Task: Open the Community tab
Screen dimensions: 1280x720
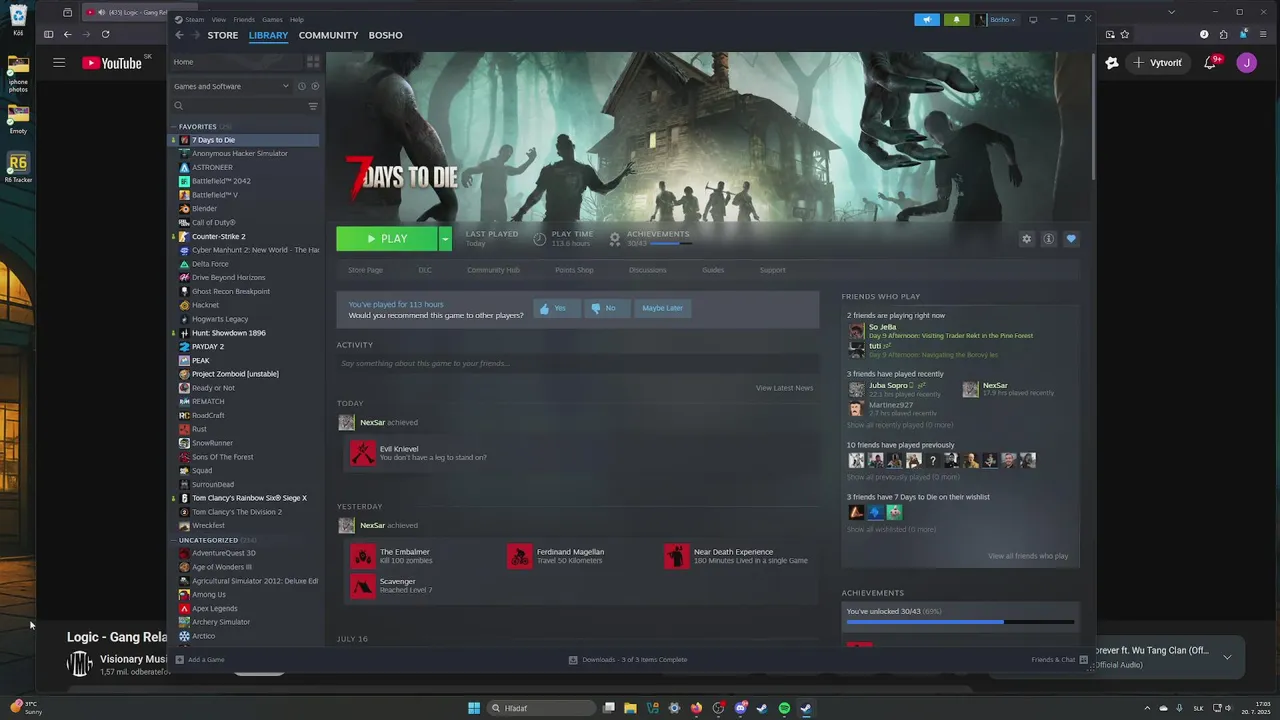Action: (x=328, y=35)
